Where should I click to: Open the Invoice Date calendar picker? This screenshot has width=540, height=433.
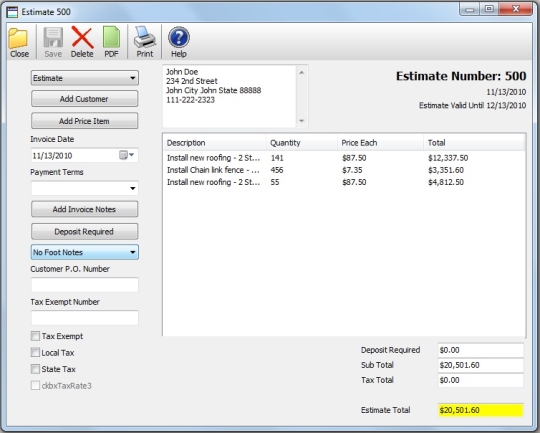tap(127, 155)
